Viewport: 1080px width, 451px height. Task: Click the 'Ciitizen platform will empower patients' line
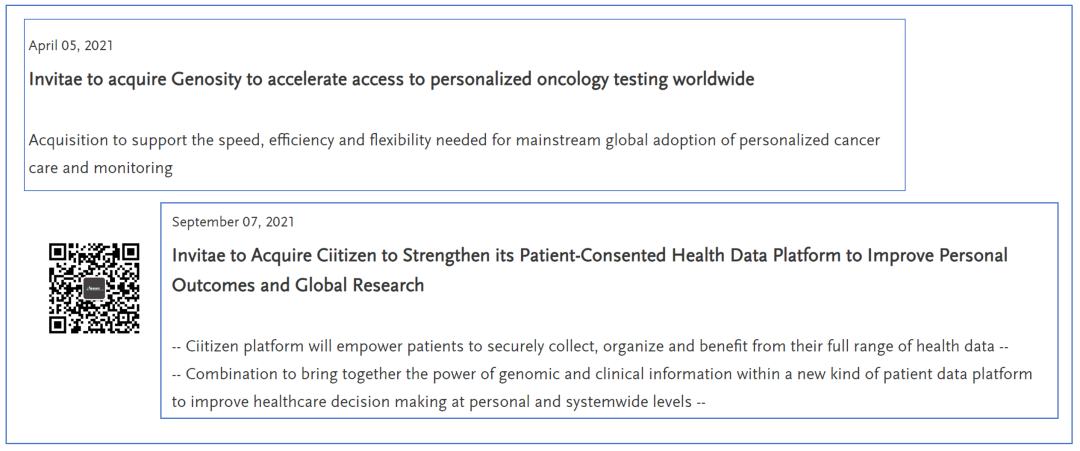point(590,346)
